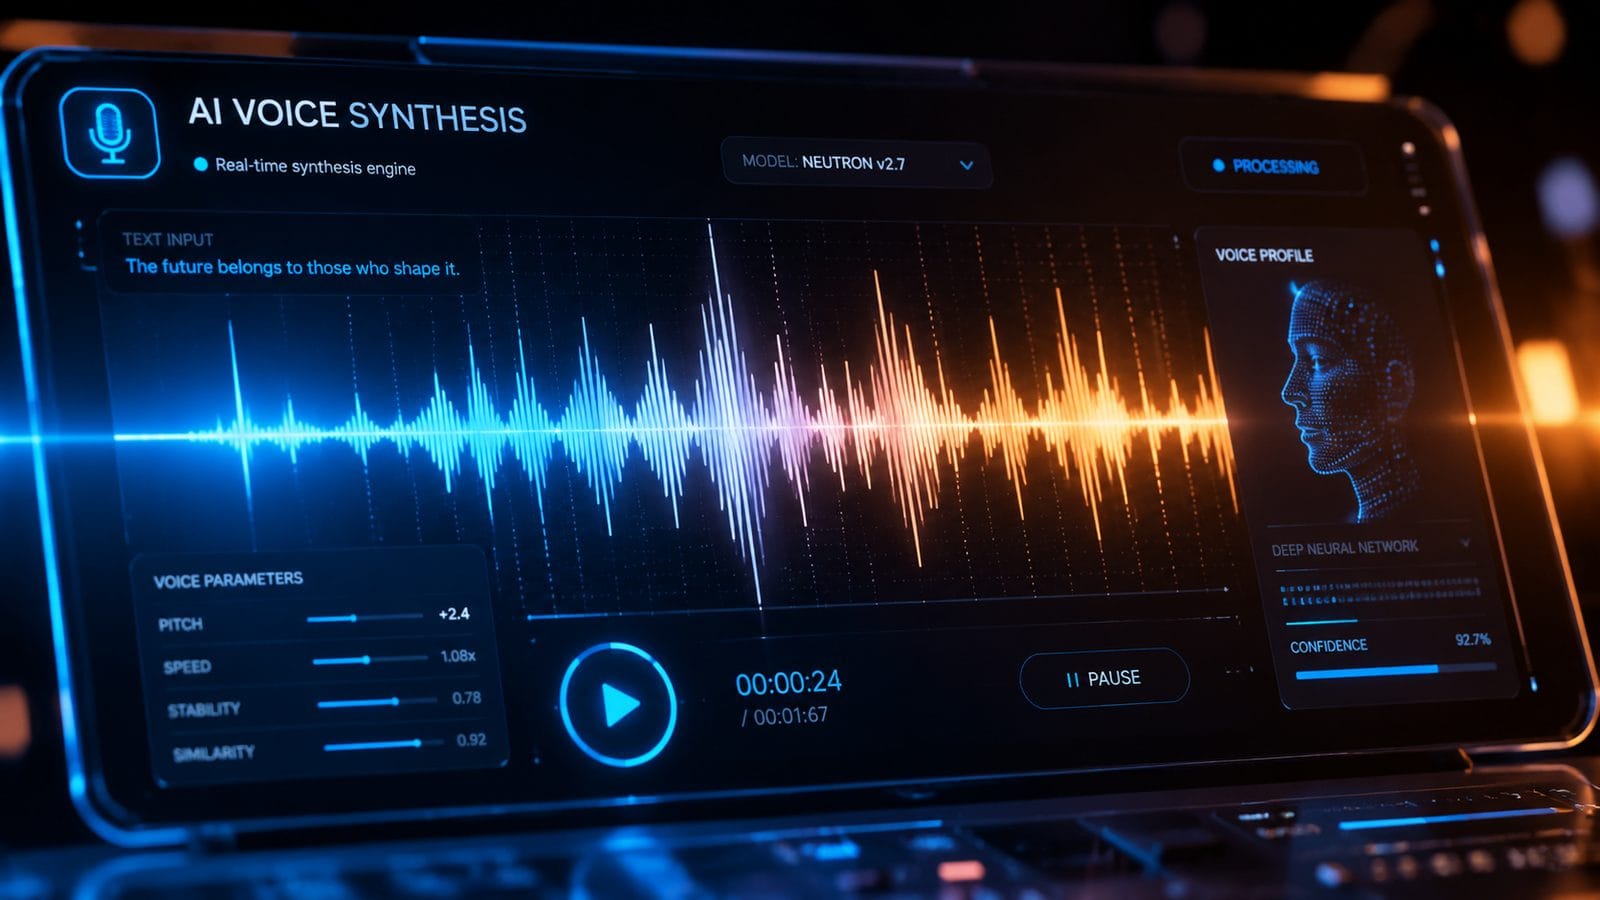Click the VOICE PROFILE panel heading

coord(1264,255)
